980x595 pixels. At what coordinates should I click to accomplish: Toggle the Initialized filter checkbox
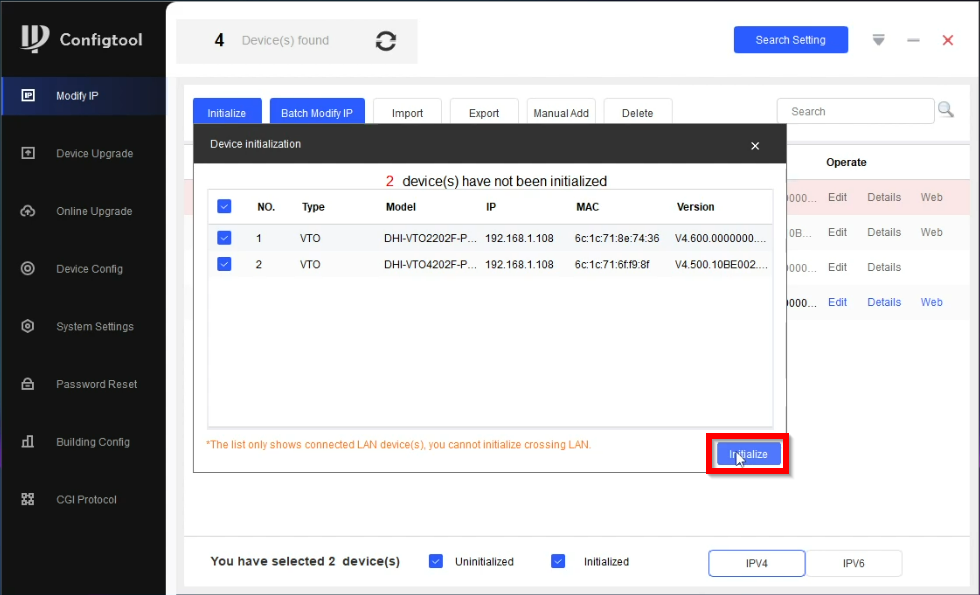click(x=558, y=561)
